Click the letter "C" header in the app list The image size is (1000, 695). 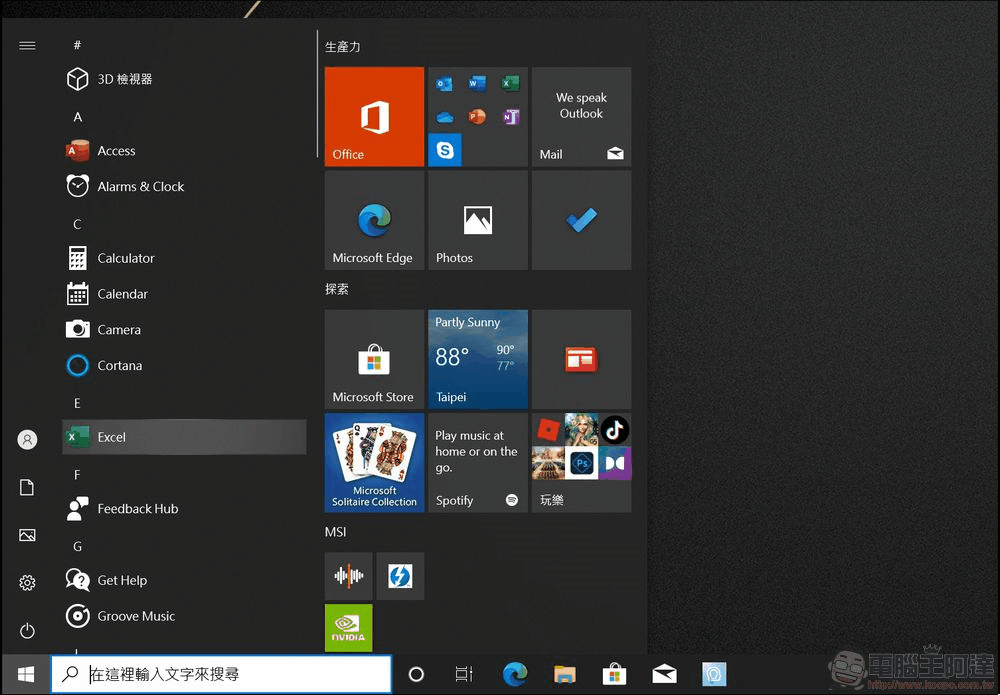77,224
